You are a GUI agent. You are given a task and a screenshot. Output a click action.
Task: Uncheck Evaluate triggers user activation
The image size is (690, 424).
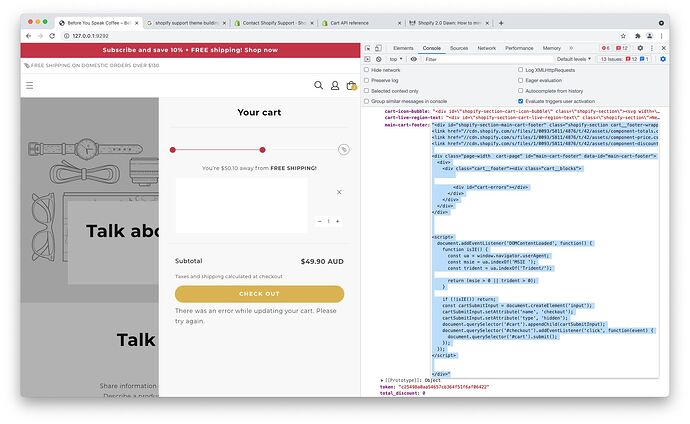click(x=521, y=101)
